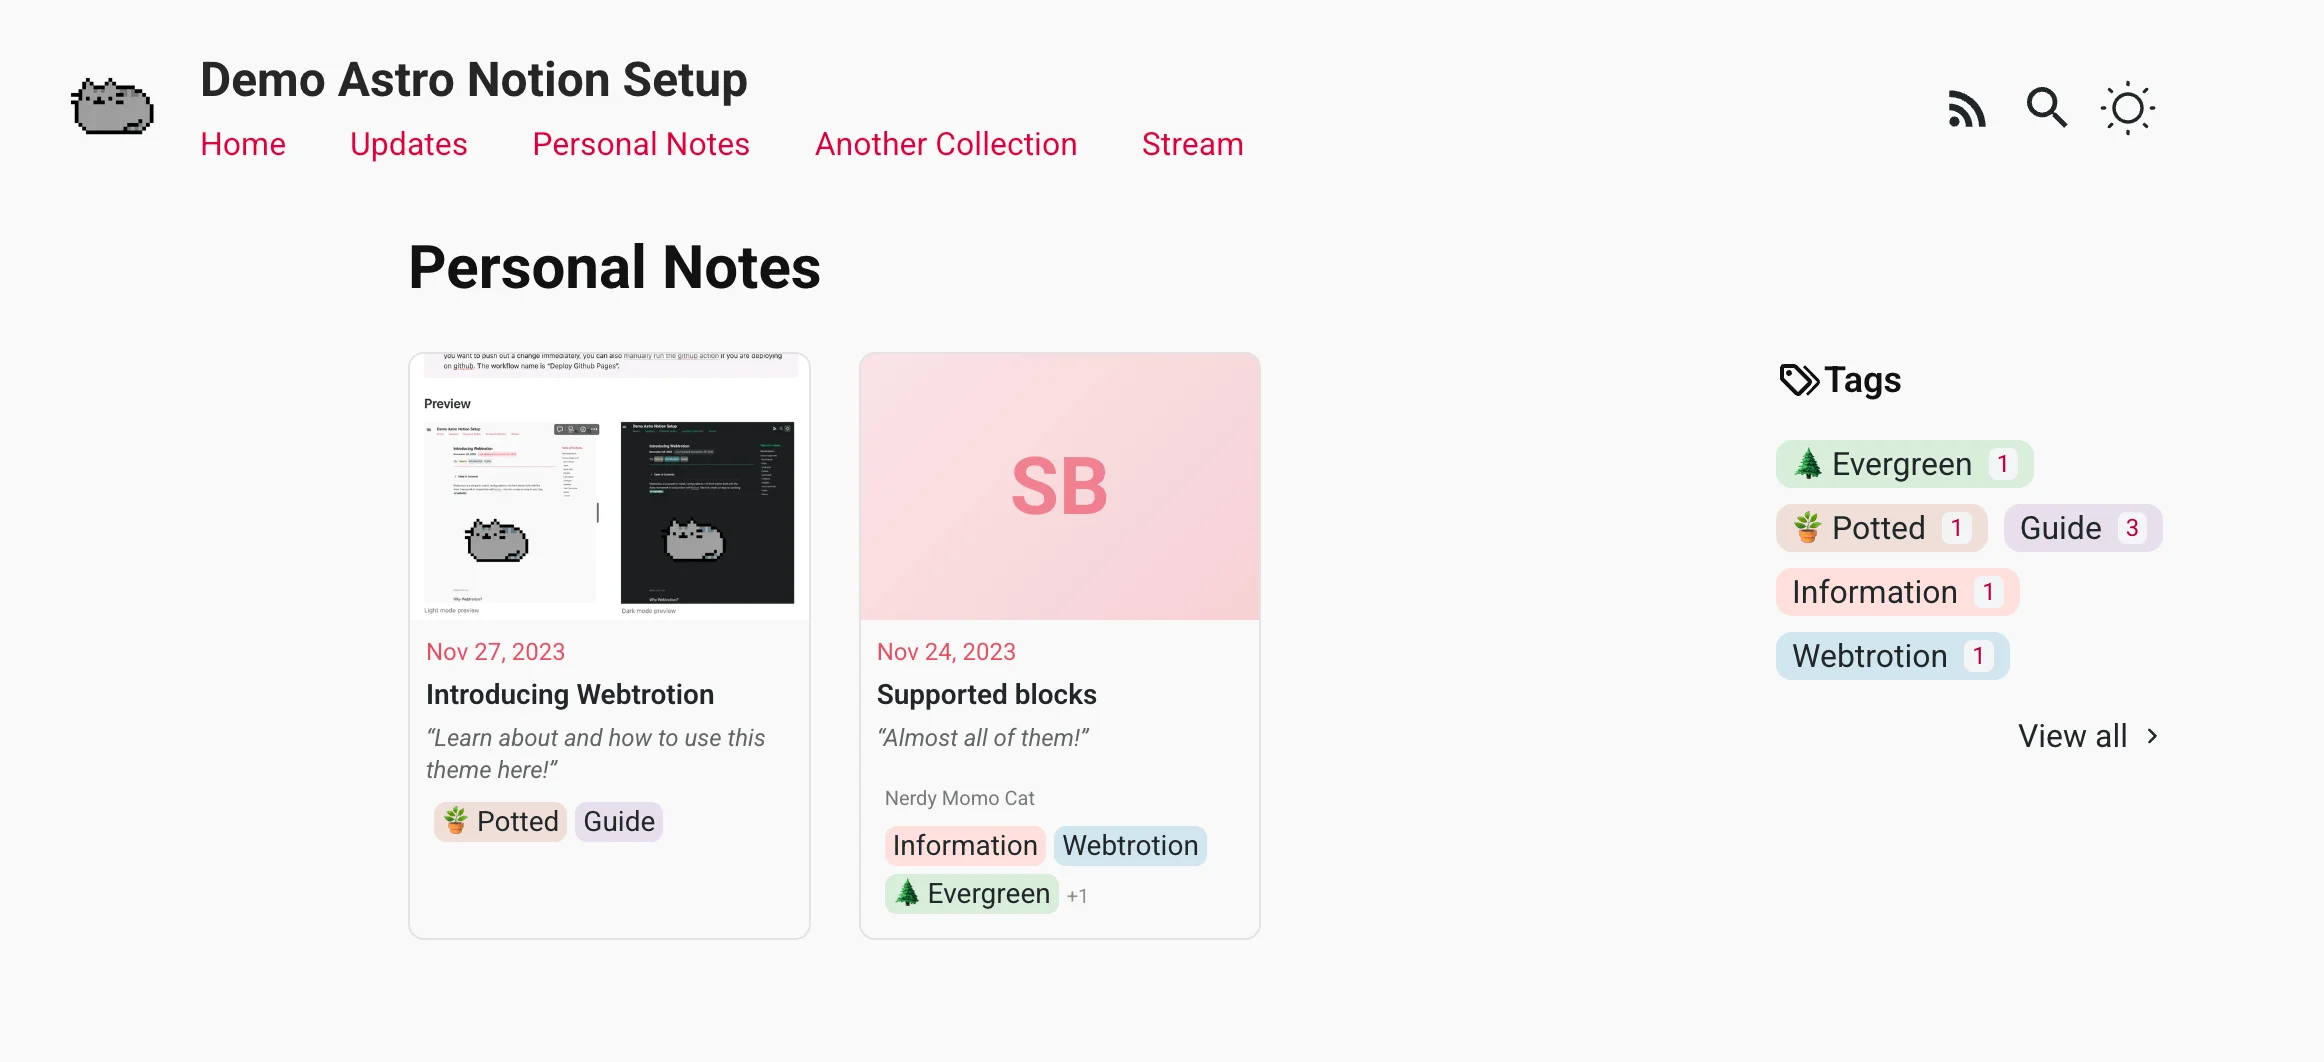The image size is (2324, 1062).
Task: Expand hidden tags via +1 indicator
Action: (1077, 896)
